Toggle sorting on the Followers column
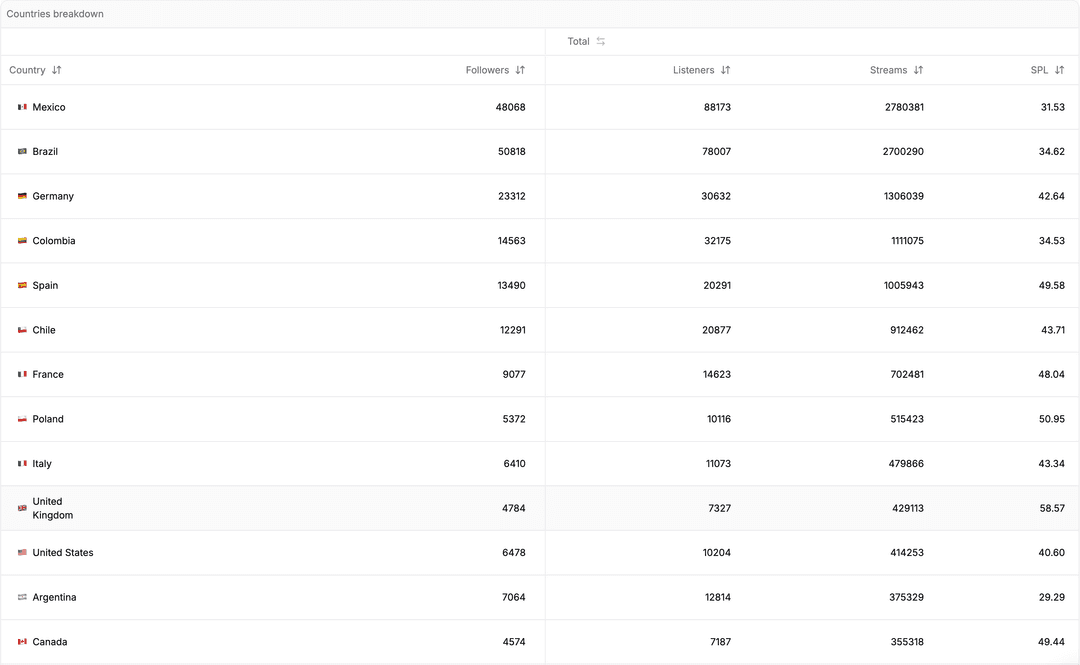 [x=520, y=70]
